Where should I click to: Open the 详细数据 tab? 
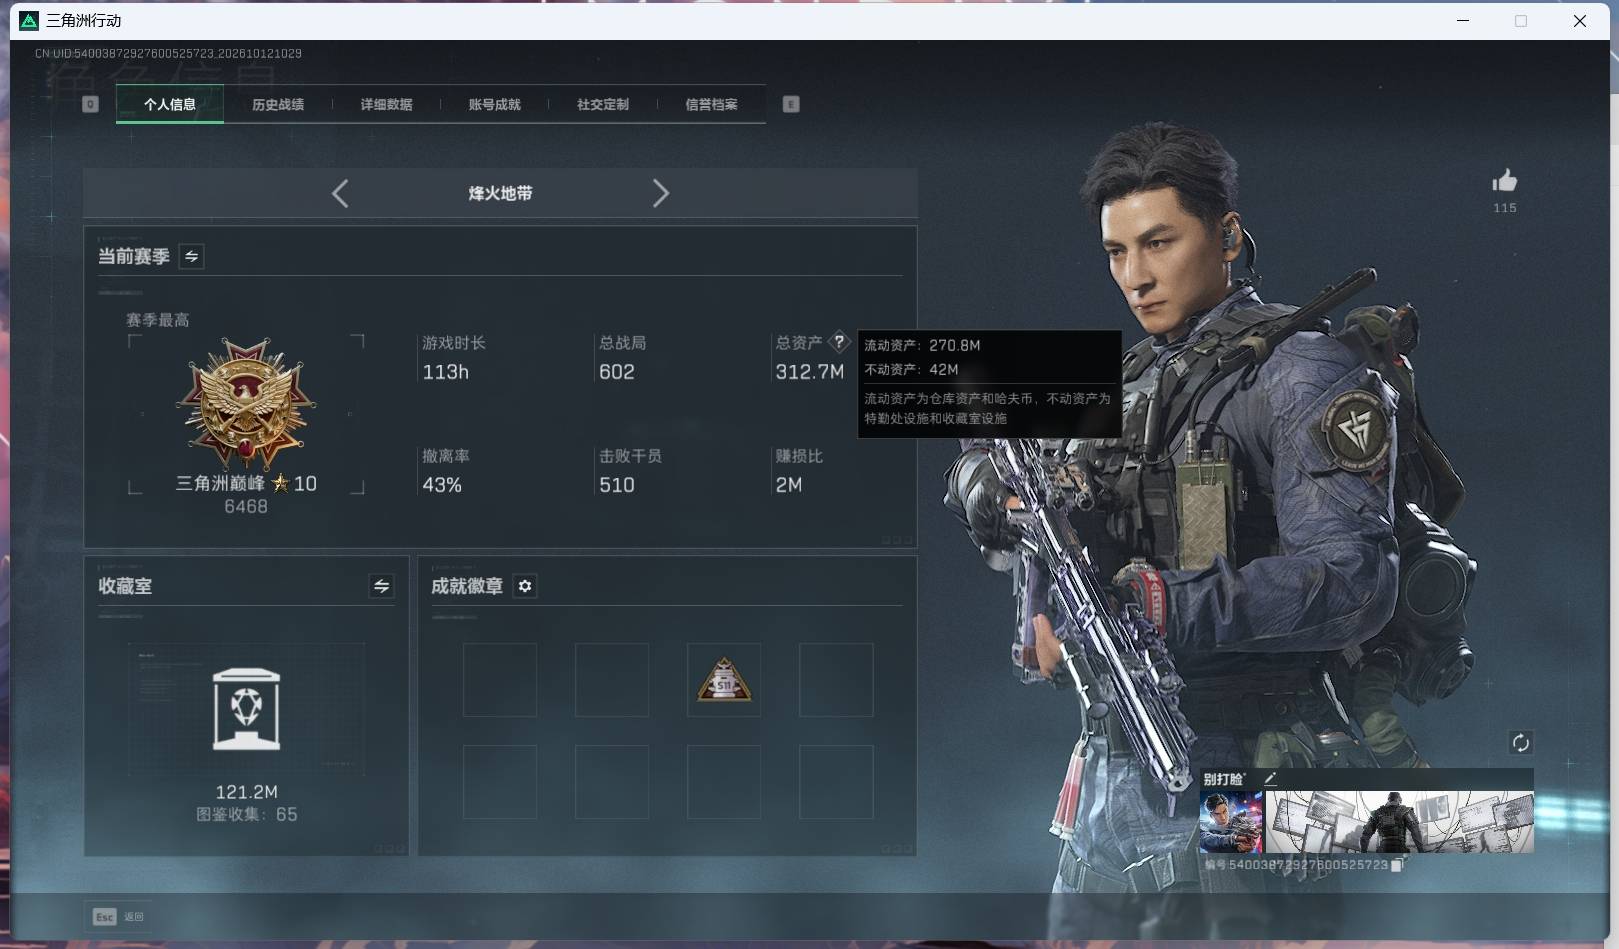coord(386,104)
